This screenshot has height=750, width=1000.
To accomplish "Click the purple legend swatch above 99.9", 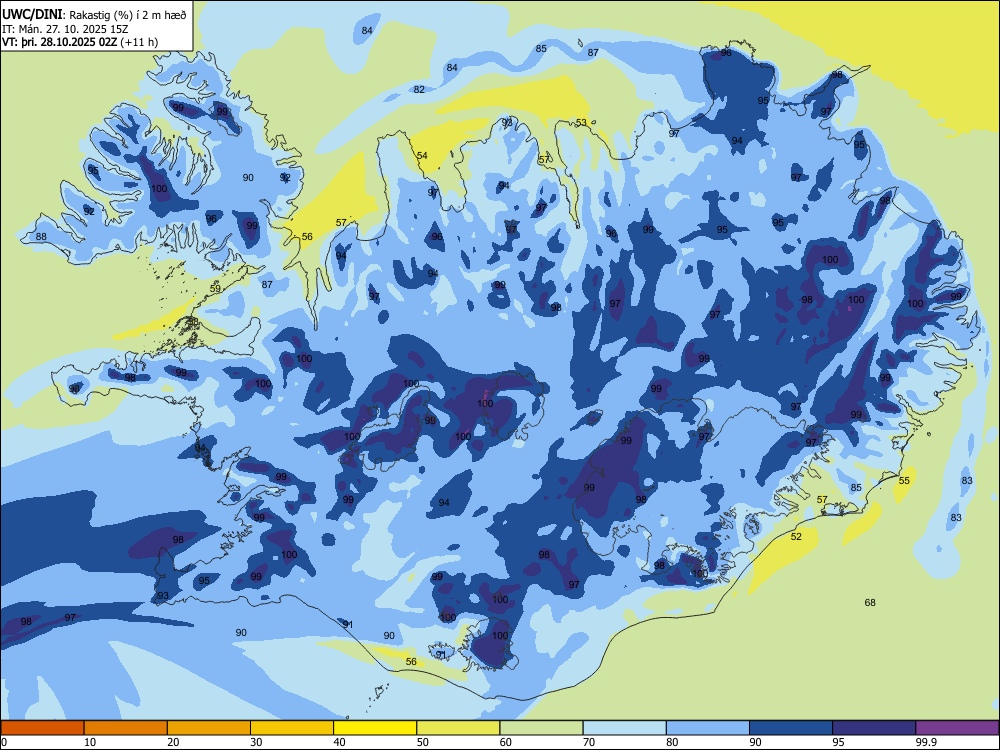I will pyautogui.click(x=957, y=728).
